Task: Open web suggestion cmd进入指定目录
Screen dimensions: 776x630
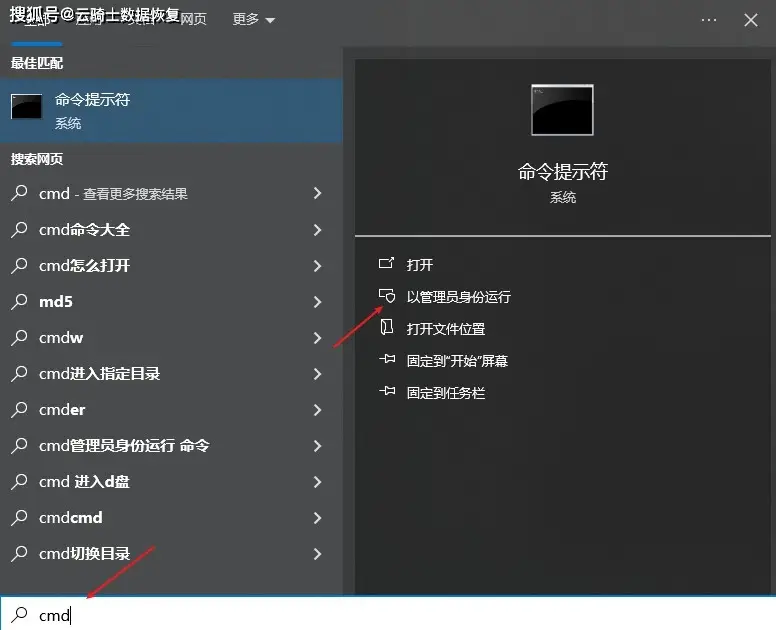Action: (171, 374)
